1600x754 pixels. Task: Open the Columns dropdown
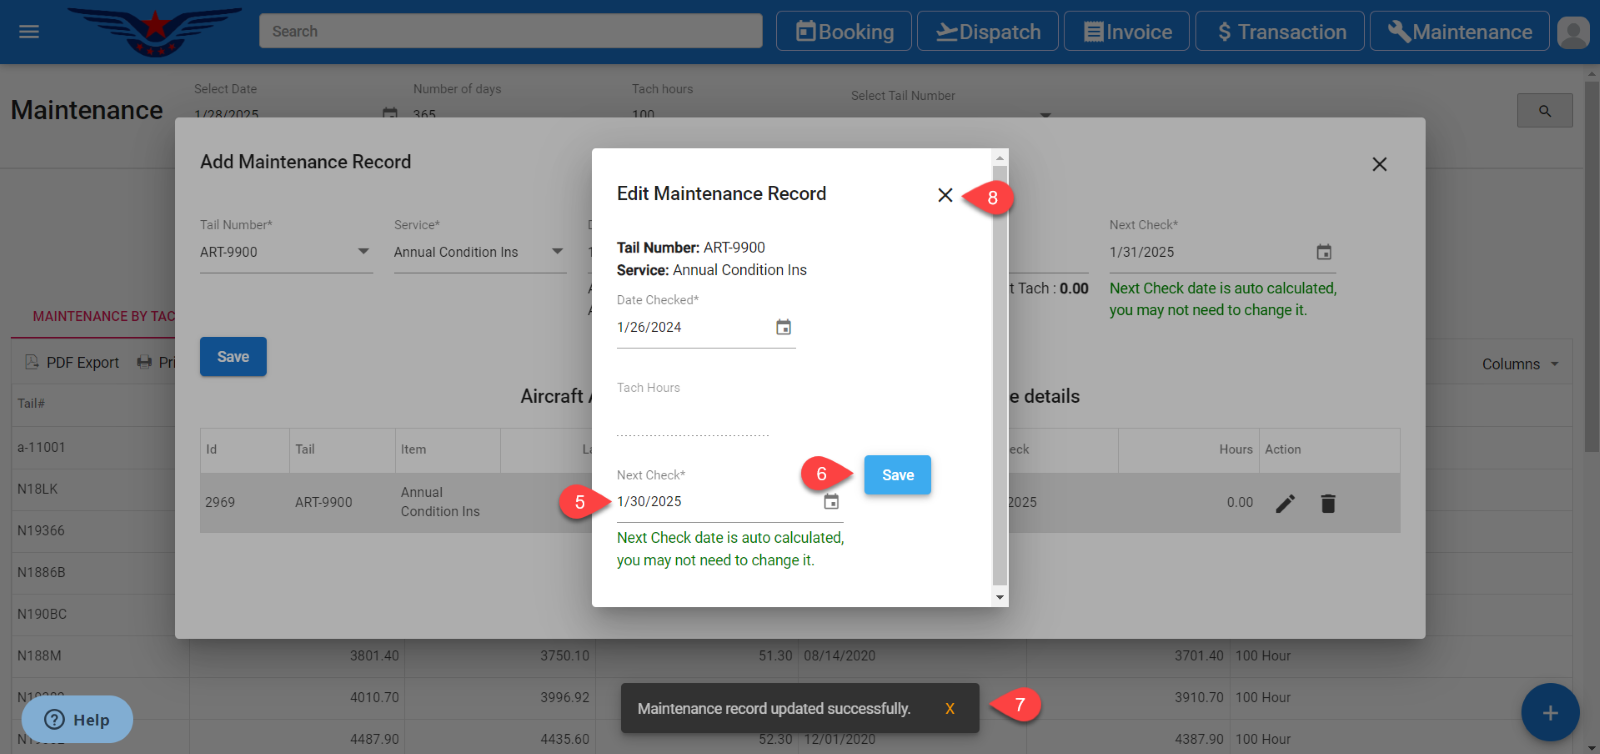pyautogui.click(x=1520, y=364)
